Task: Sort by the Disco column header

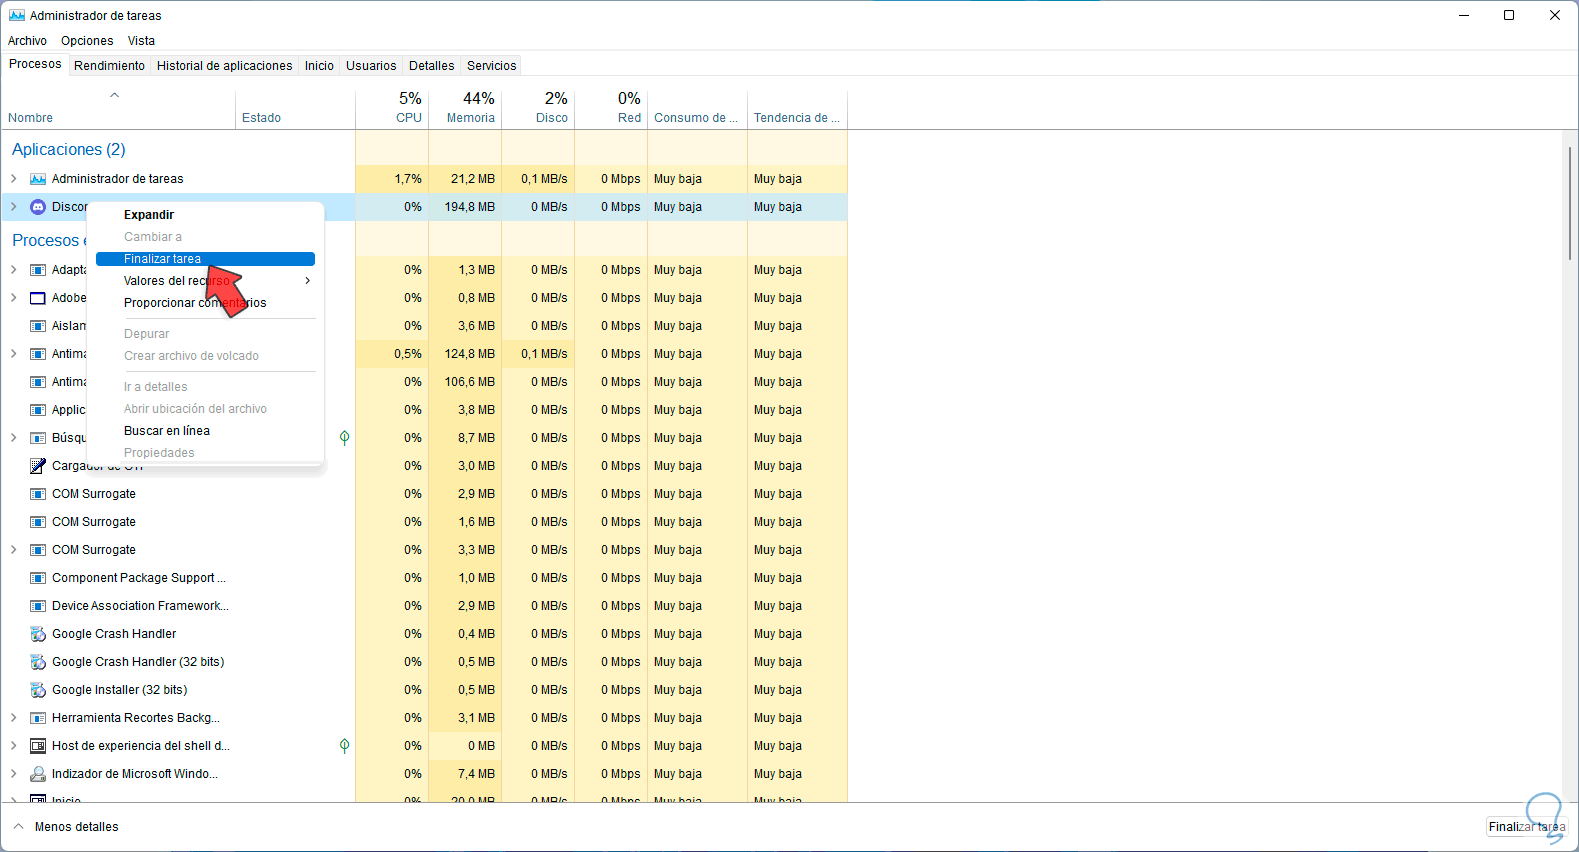Action: [538, 109]
